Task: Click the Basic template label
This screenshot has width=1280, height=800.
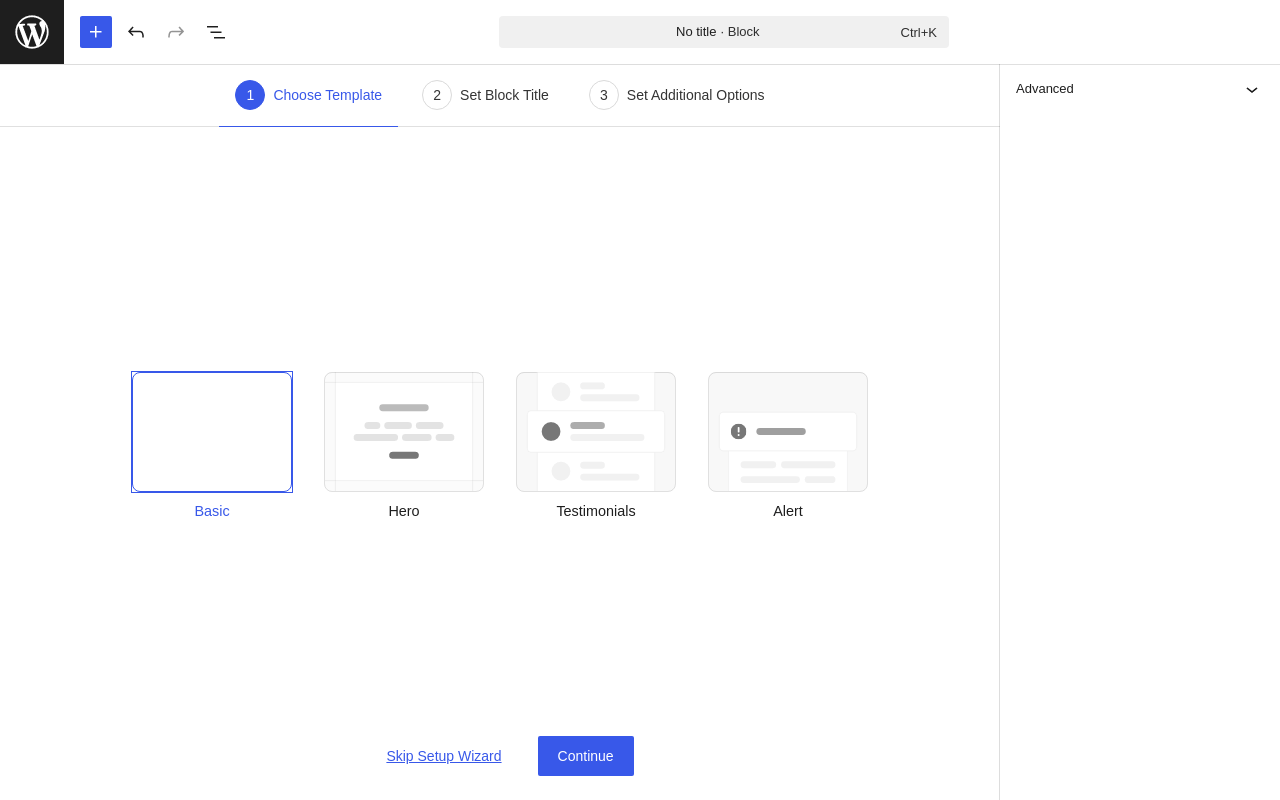Action: [212, 511]
